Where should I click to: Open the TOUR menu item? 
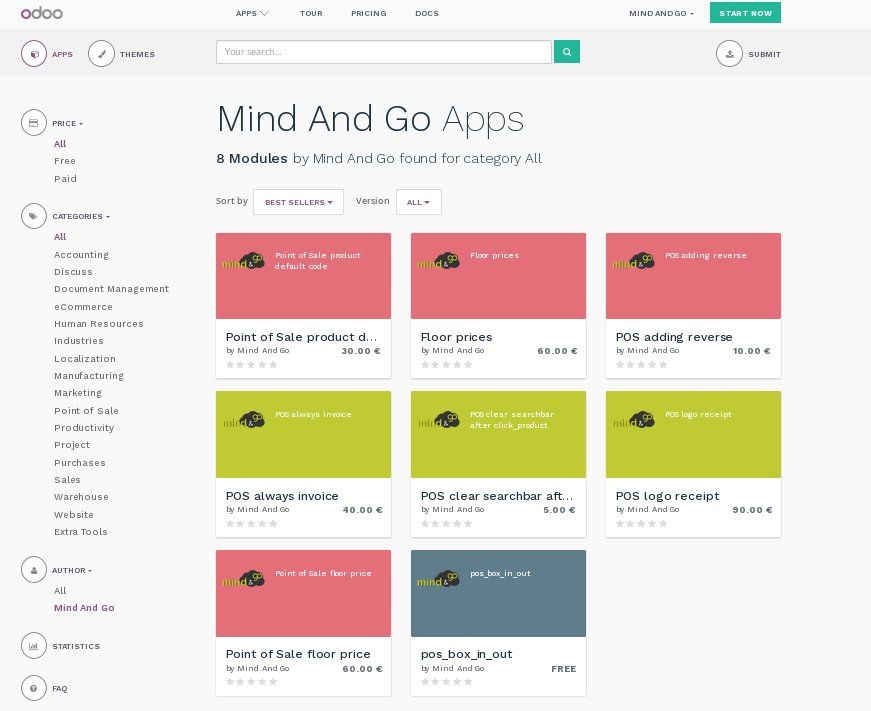311,13
